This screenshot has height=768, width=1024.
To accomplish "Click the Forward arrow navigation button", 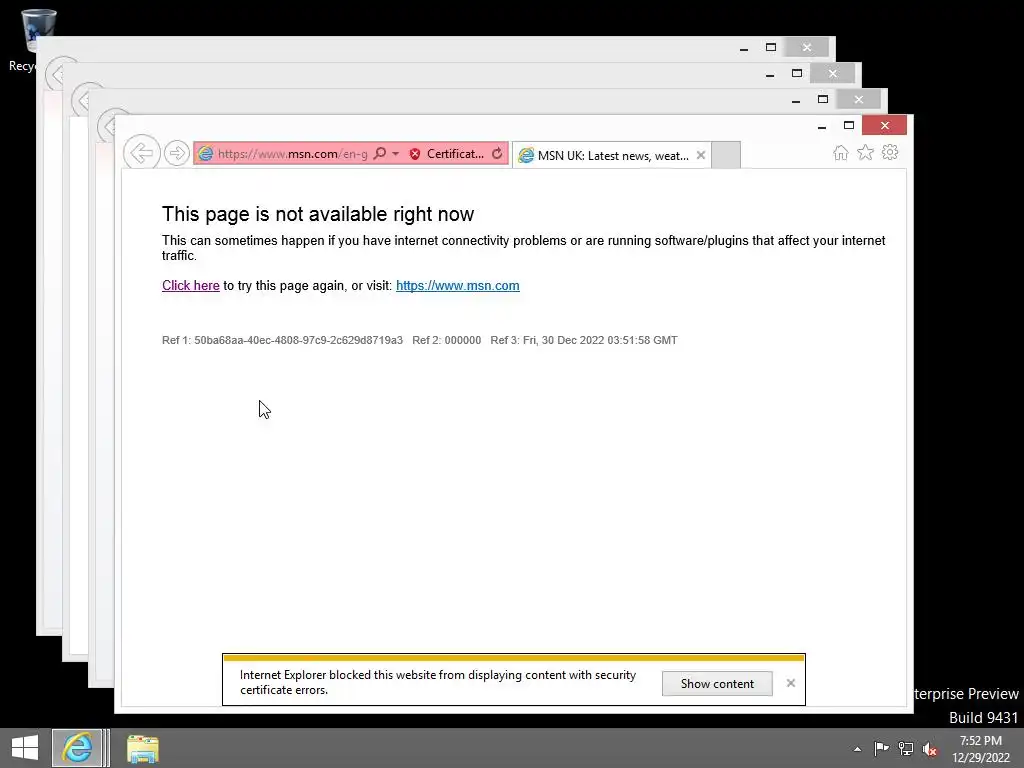I will coord(176,153).
